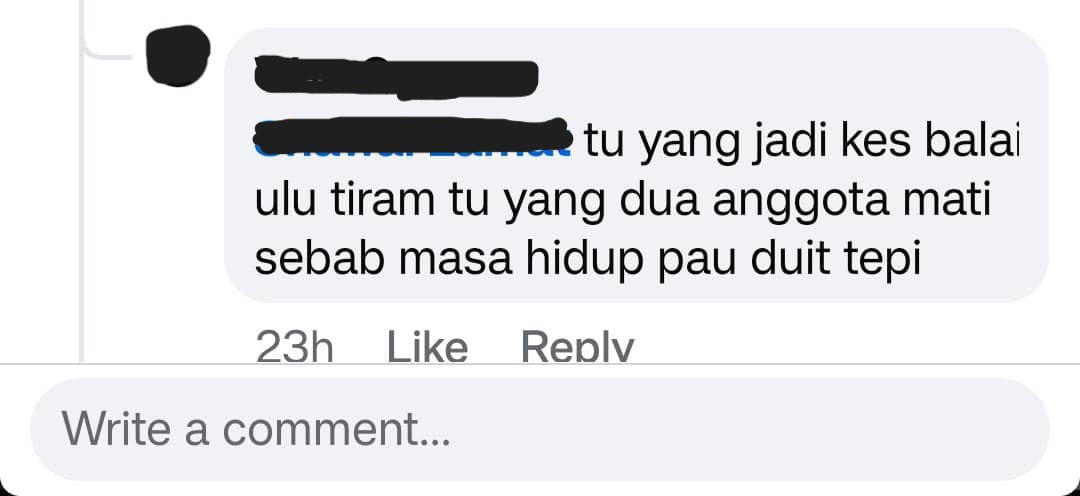1080x496 pixels.
Task: Click the words "ulu tiram" in the comment
Action: point(346,200)
